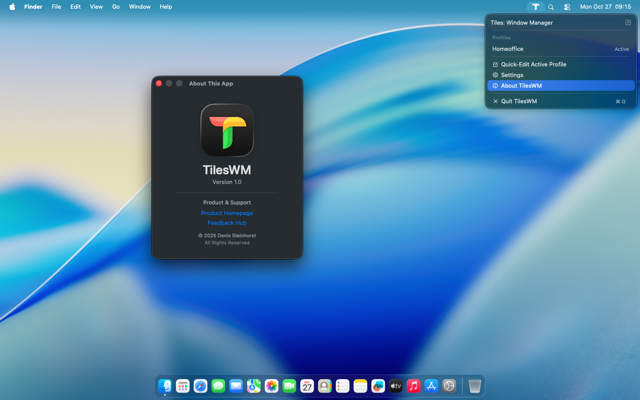Viewport: 640px width, 400px height.
Task: Open Photos app from dock
Action: tap(271, 386)
